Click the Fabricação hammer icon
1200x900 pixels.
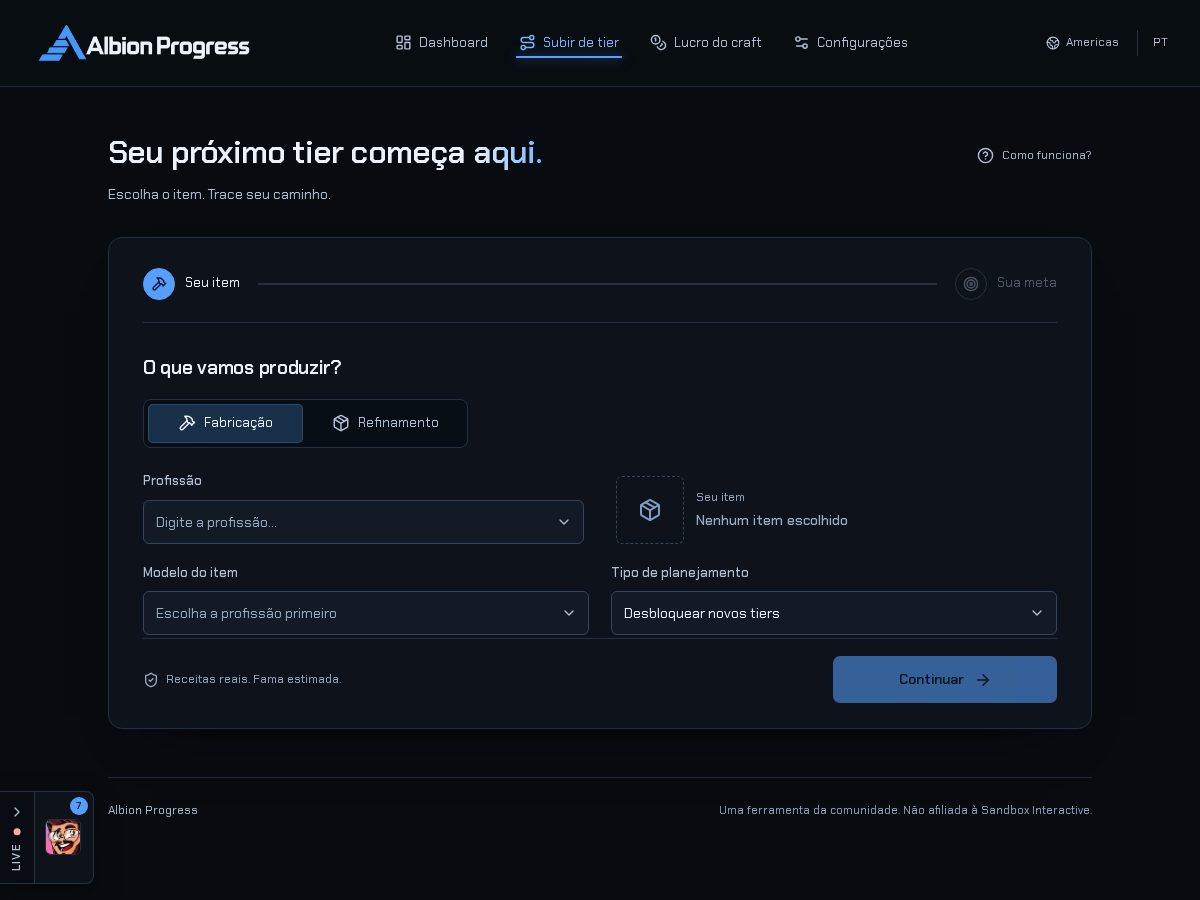coord(187,423)
